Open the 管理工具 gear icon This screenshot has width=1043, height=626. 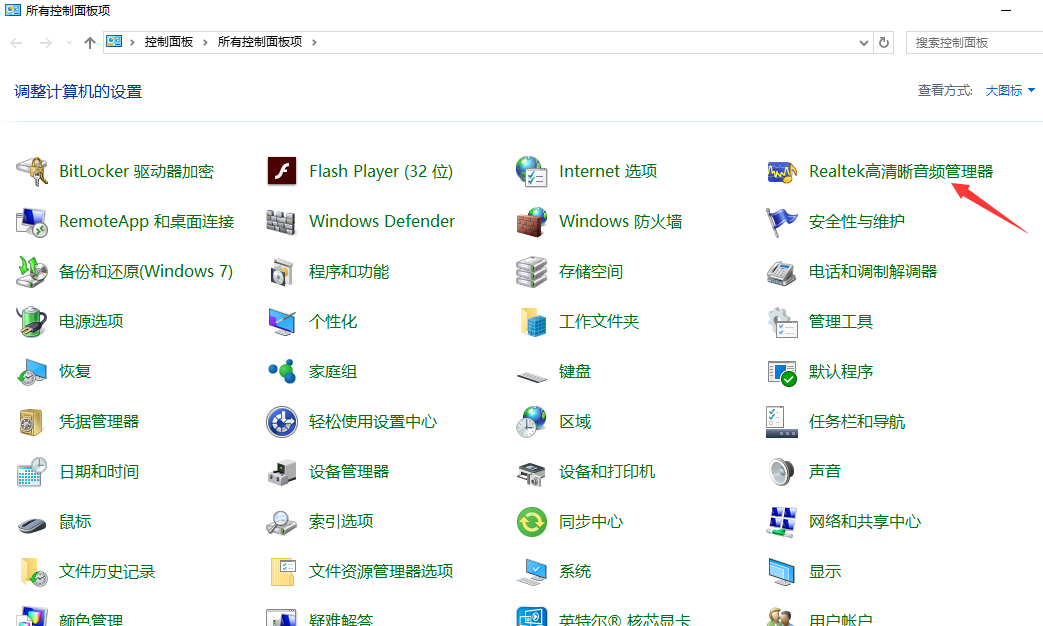pos(782,321)
